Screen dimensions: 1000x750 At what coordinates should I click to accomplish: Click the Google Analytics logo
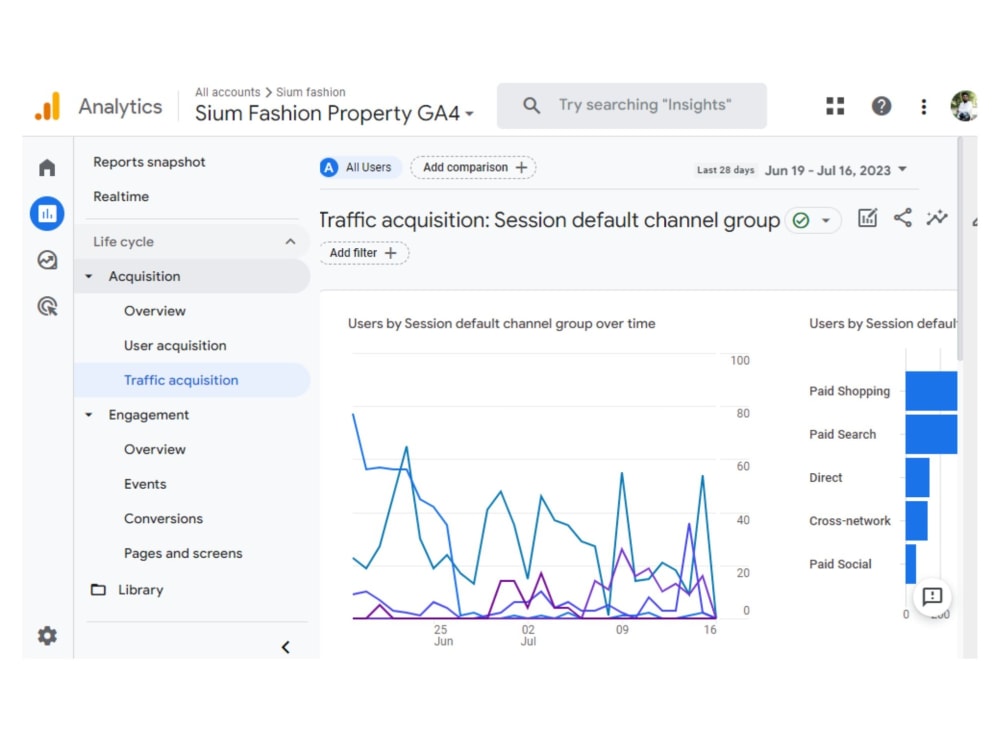pos(47,106)
